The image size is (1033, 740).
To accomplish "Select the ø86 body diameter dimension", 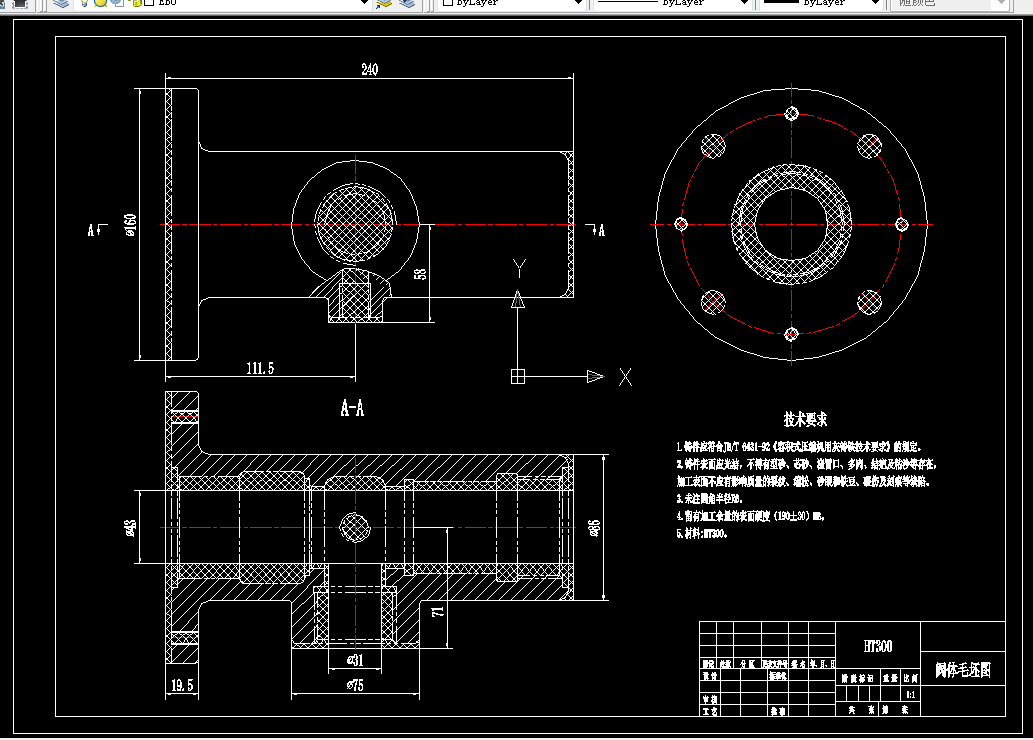I will coord(594,528).
